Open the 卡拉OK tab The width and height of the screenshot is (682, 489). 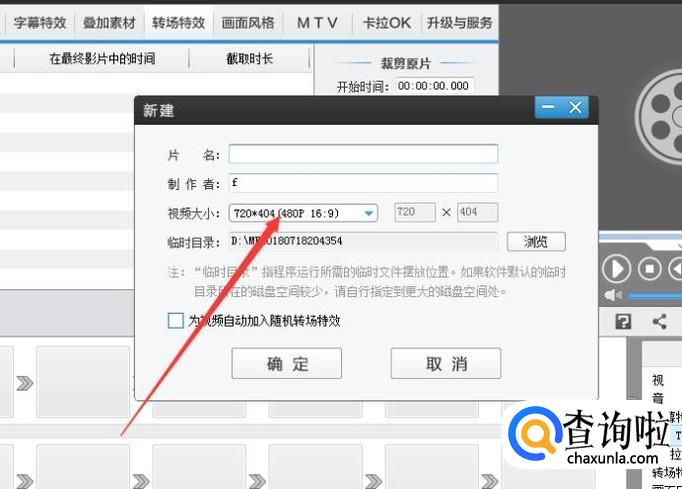click(x=387, y=23)
